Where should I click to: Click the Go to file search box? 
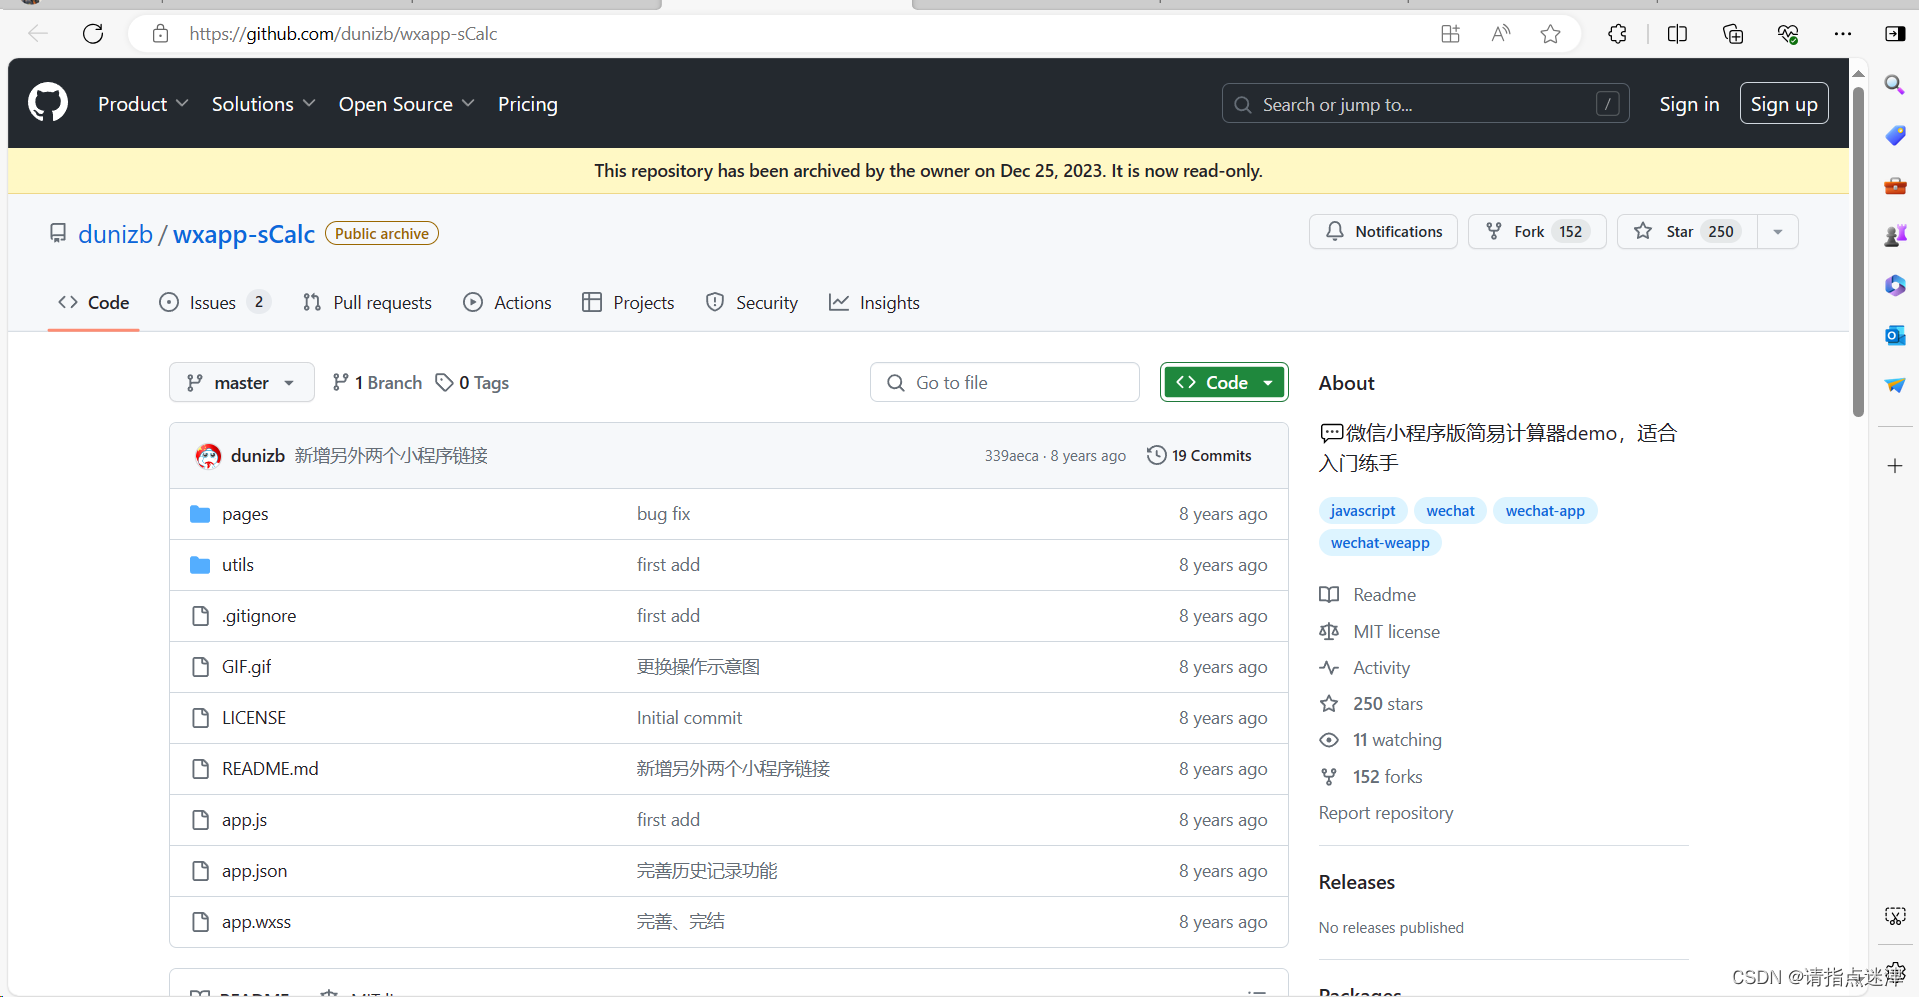1005,383
